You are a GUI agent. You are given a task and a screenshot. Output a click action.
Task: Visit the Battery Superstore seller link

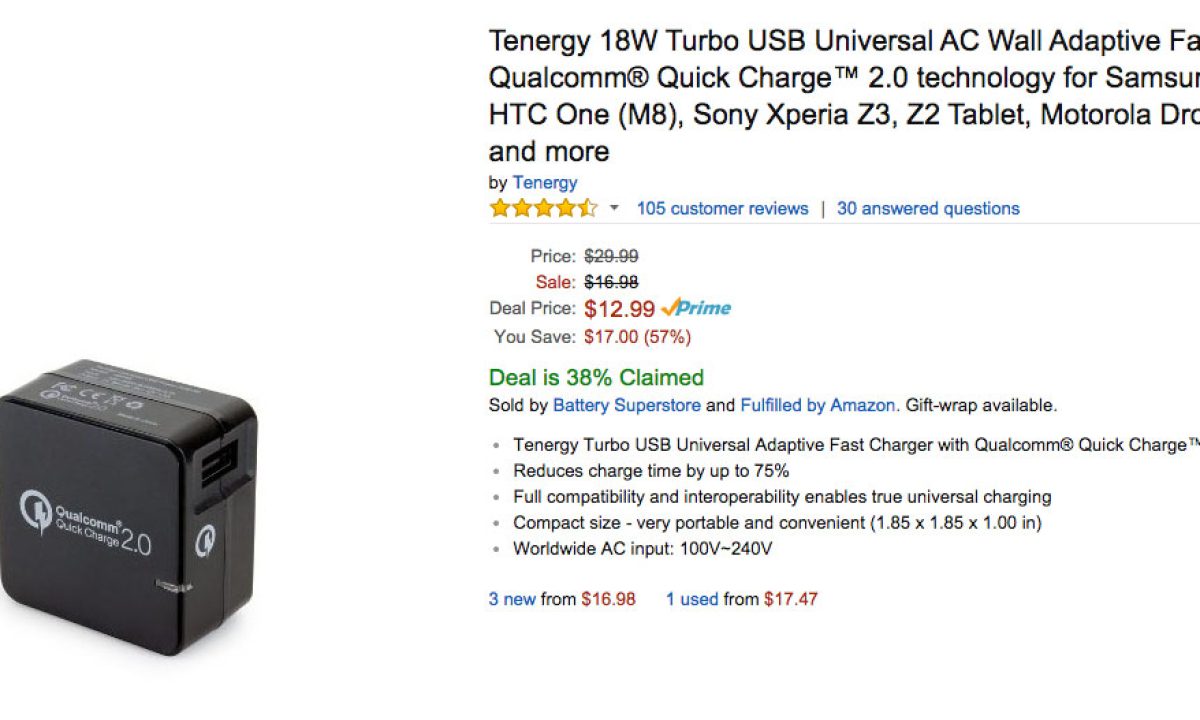627,405
